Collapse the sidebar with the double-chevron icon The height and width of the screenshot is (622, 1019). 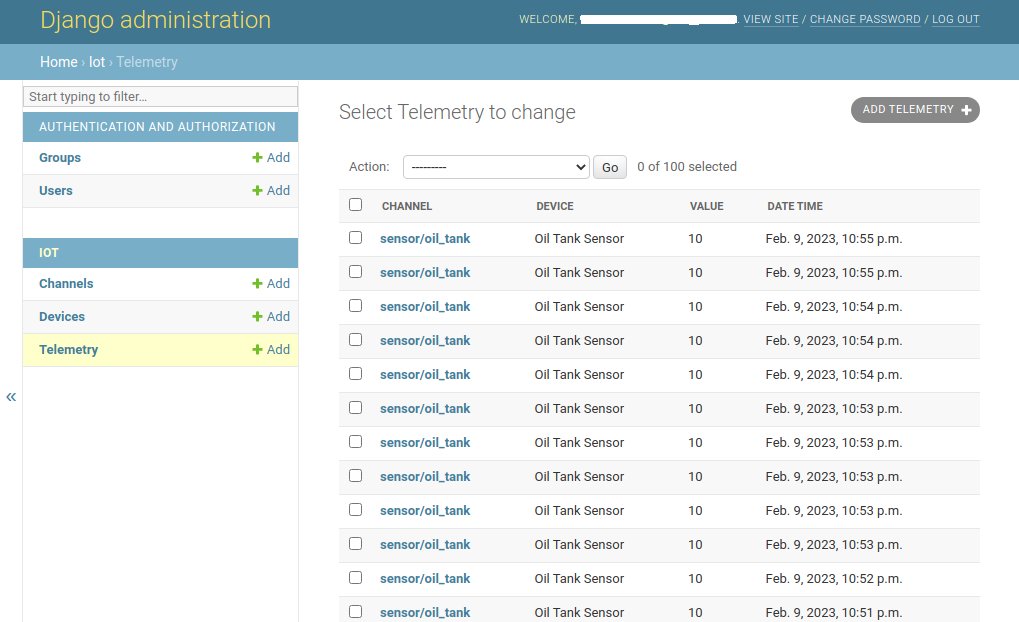pyautogui.click(x=11, y=396)
